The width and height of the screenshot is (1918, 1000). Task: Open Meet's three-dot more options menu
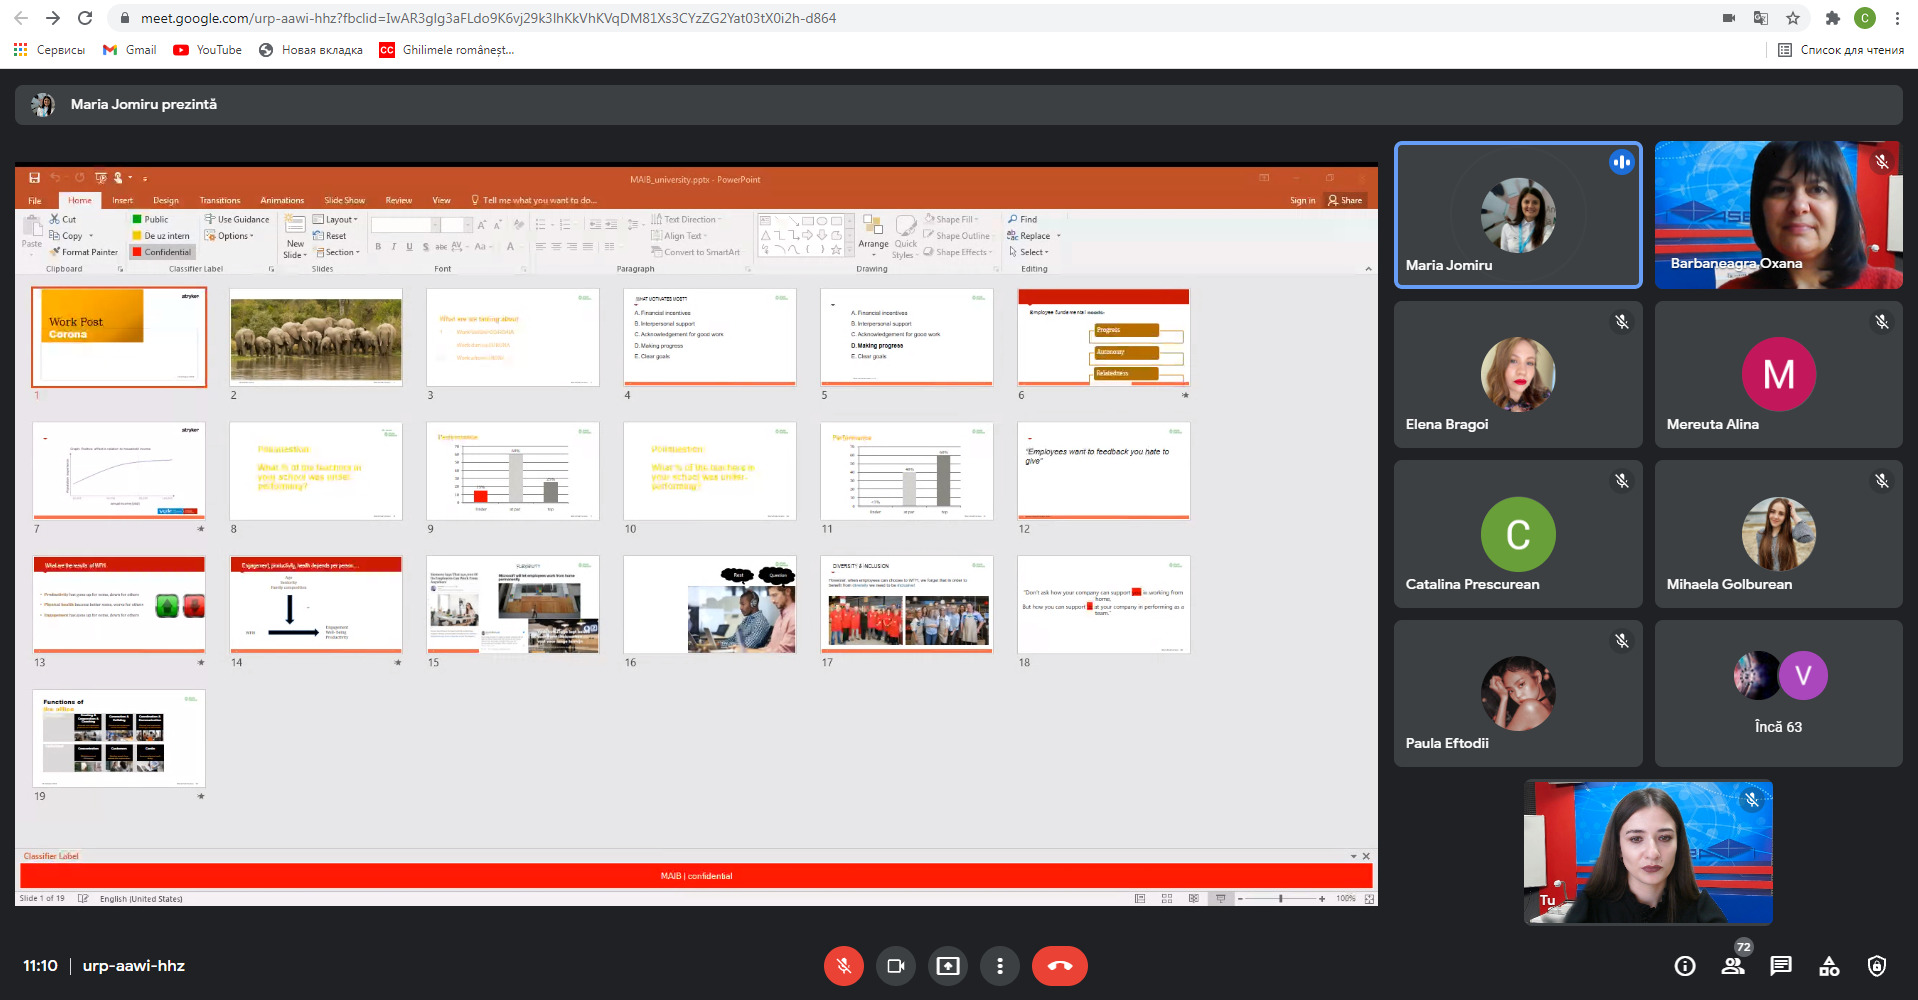tap(1000, 966)
